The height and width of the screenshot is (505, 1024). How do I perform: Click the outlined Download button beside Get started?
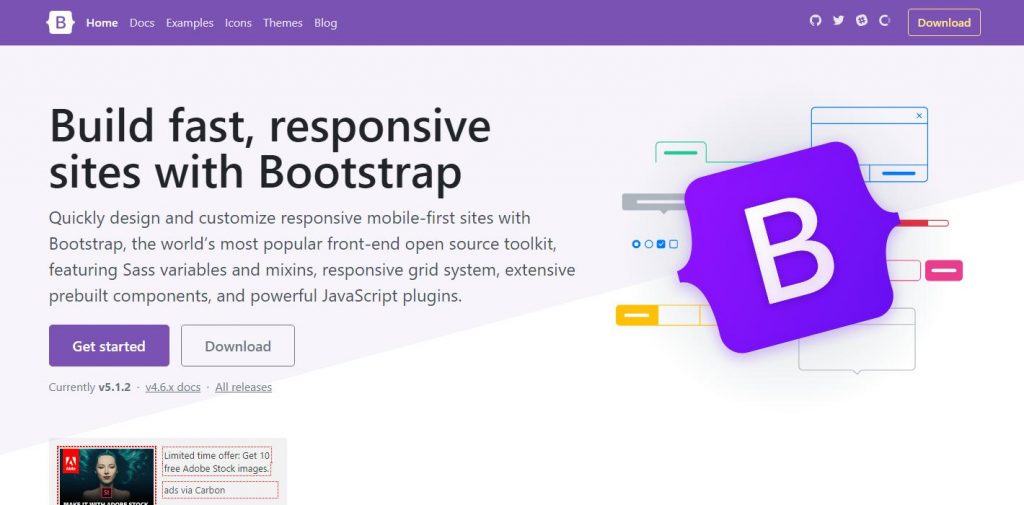(x=238, y=346)
